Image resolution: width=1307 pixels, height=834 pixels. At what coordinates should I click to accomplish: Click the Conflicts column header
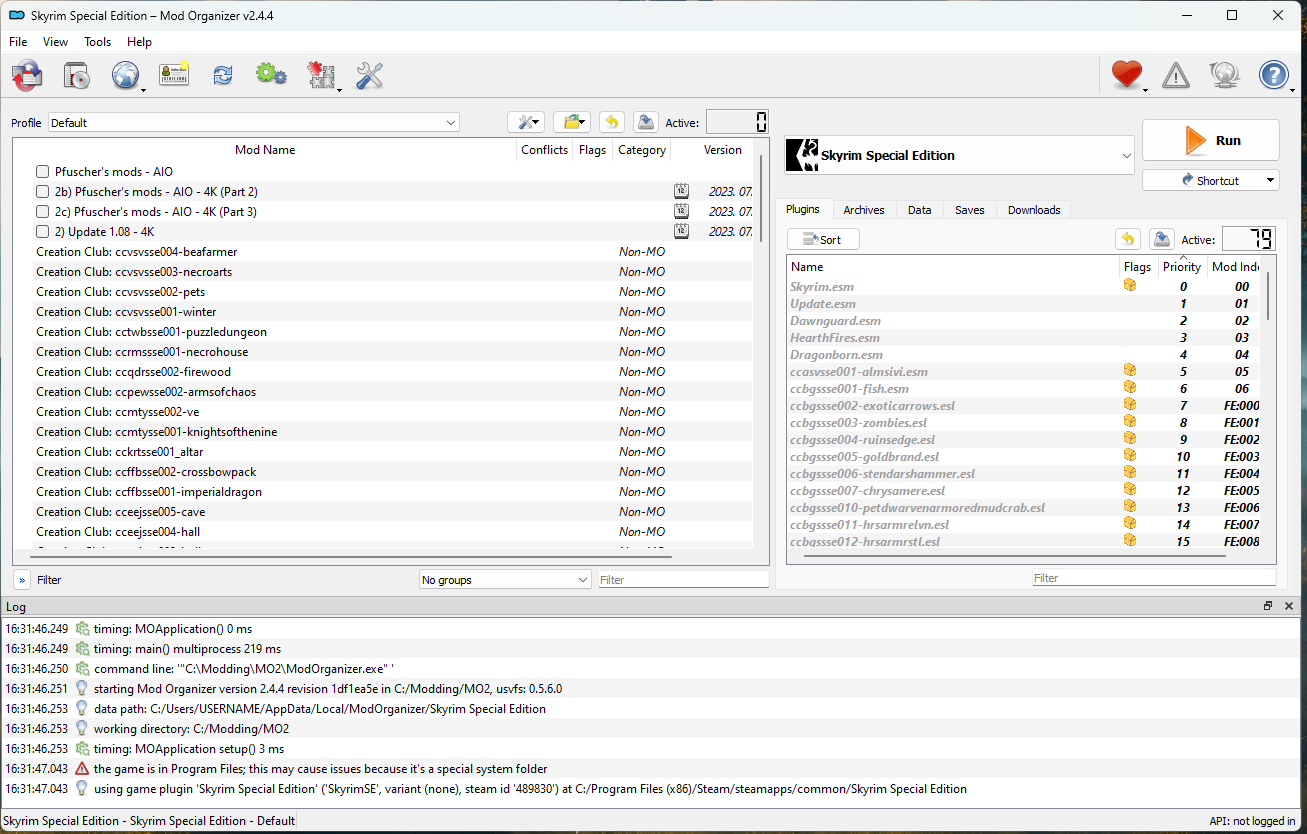(545, 150)
